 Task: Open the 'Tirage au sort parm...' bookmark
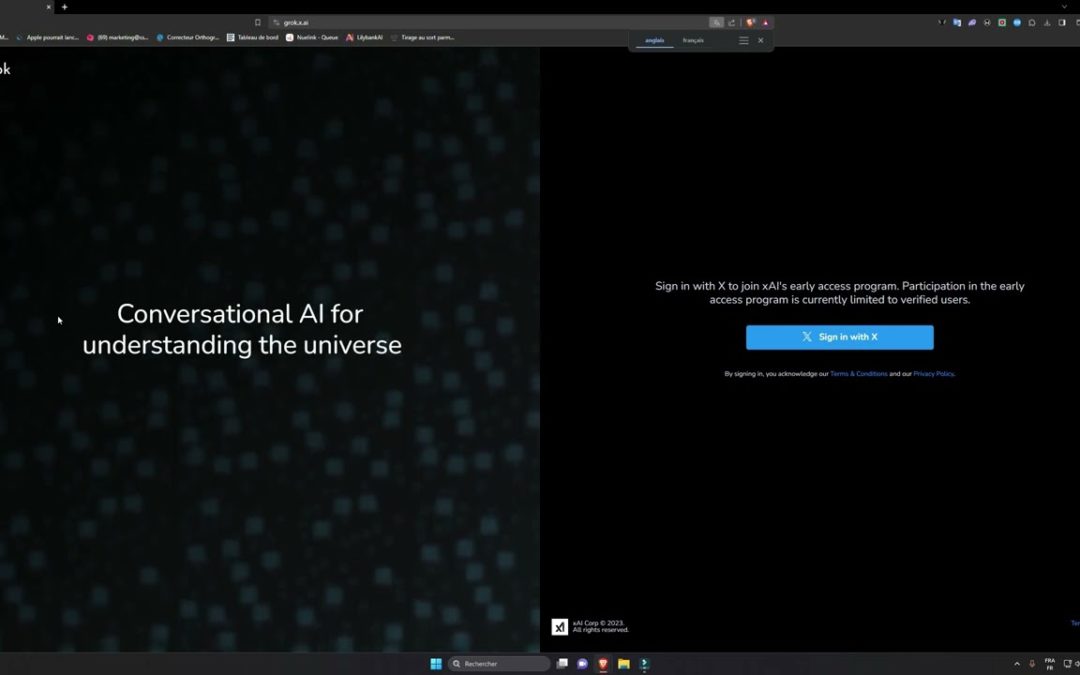(x=422, y=38)
